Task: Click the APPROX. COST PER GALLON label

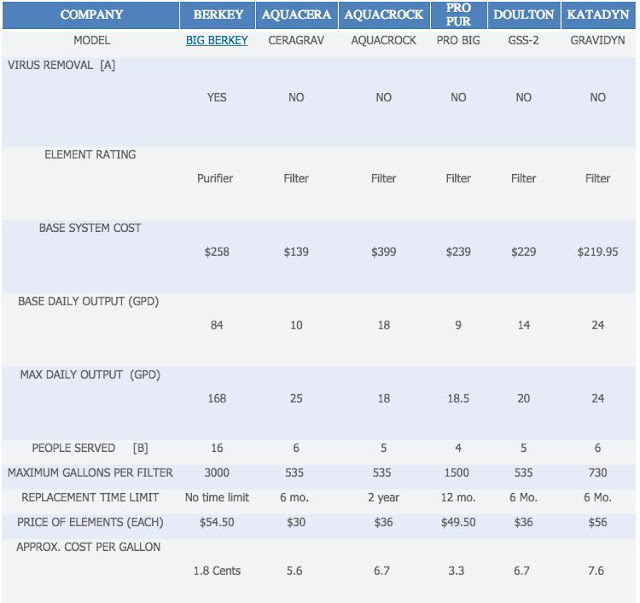Action: click(x=89, y=547)
